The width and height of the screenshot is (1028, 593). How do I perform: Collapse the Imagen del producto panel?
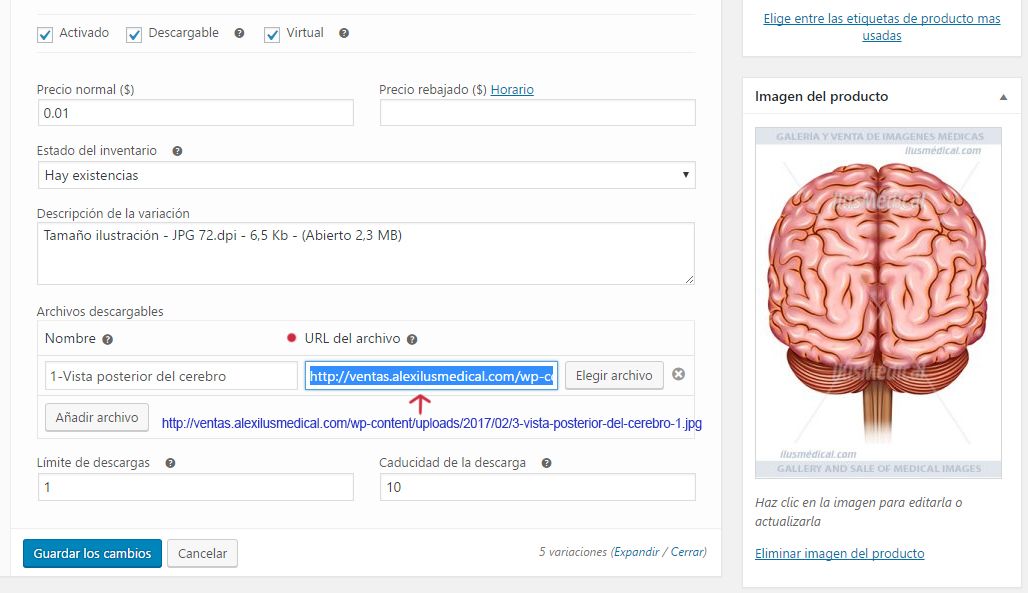[1003, 97]
